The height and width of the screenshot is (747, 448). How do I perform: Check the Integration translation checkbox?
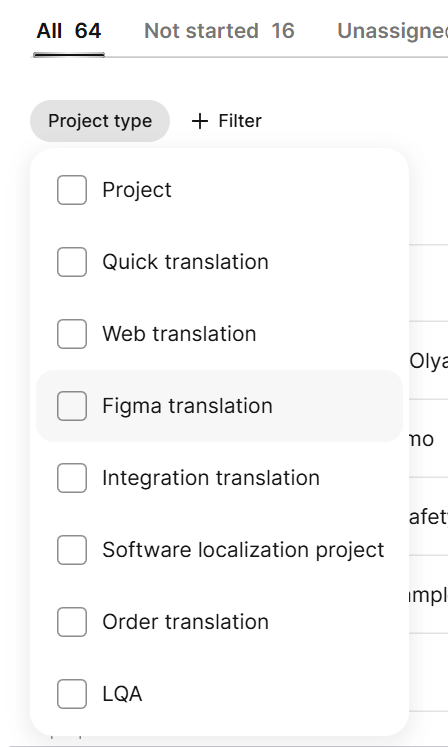[x=72, y=478]
